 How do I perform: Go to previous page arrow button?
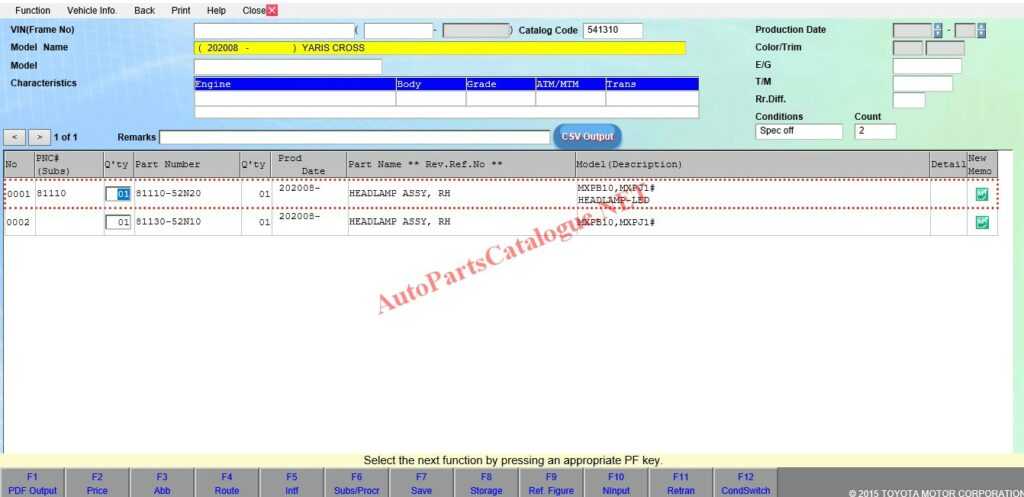click(14, 137)
